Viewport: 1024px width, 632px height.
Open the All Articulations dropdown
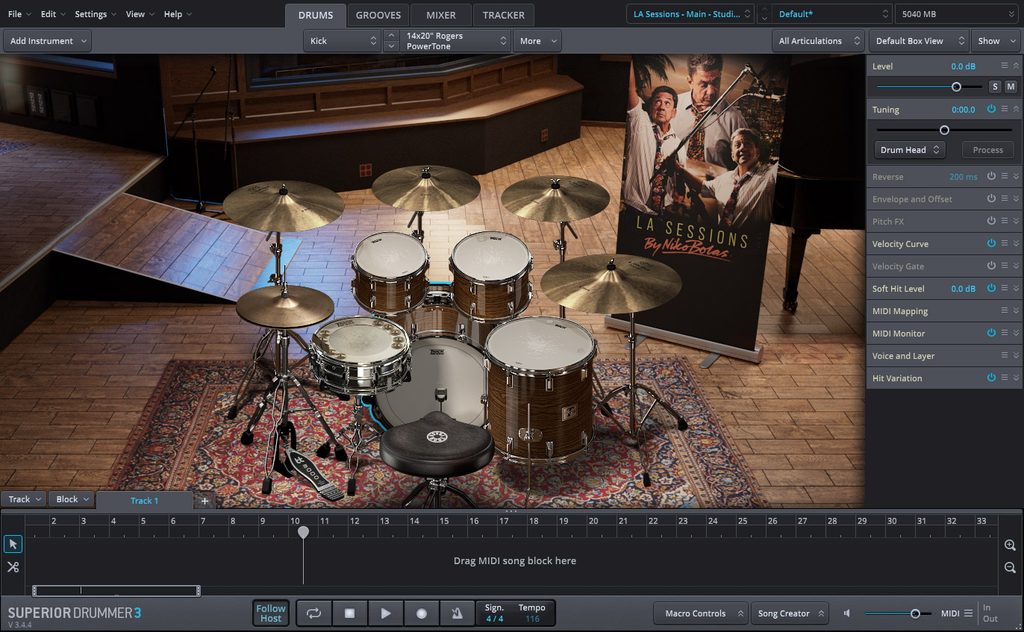point(819,40)
